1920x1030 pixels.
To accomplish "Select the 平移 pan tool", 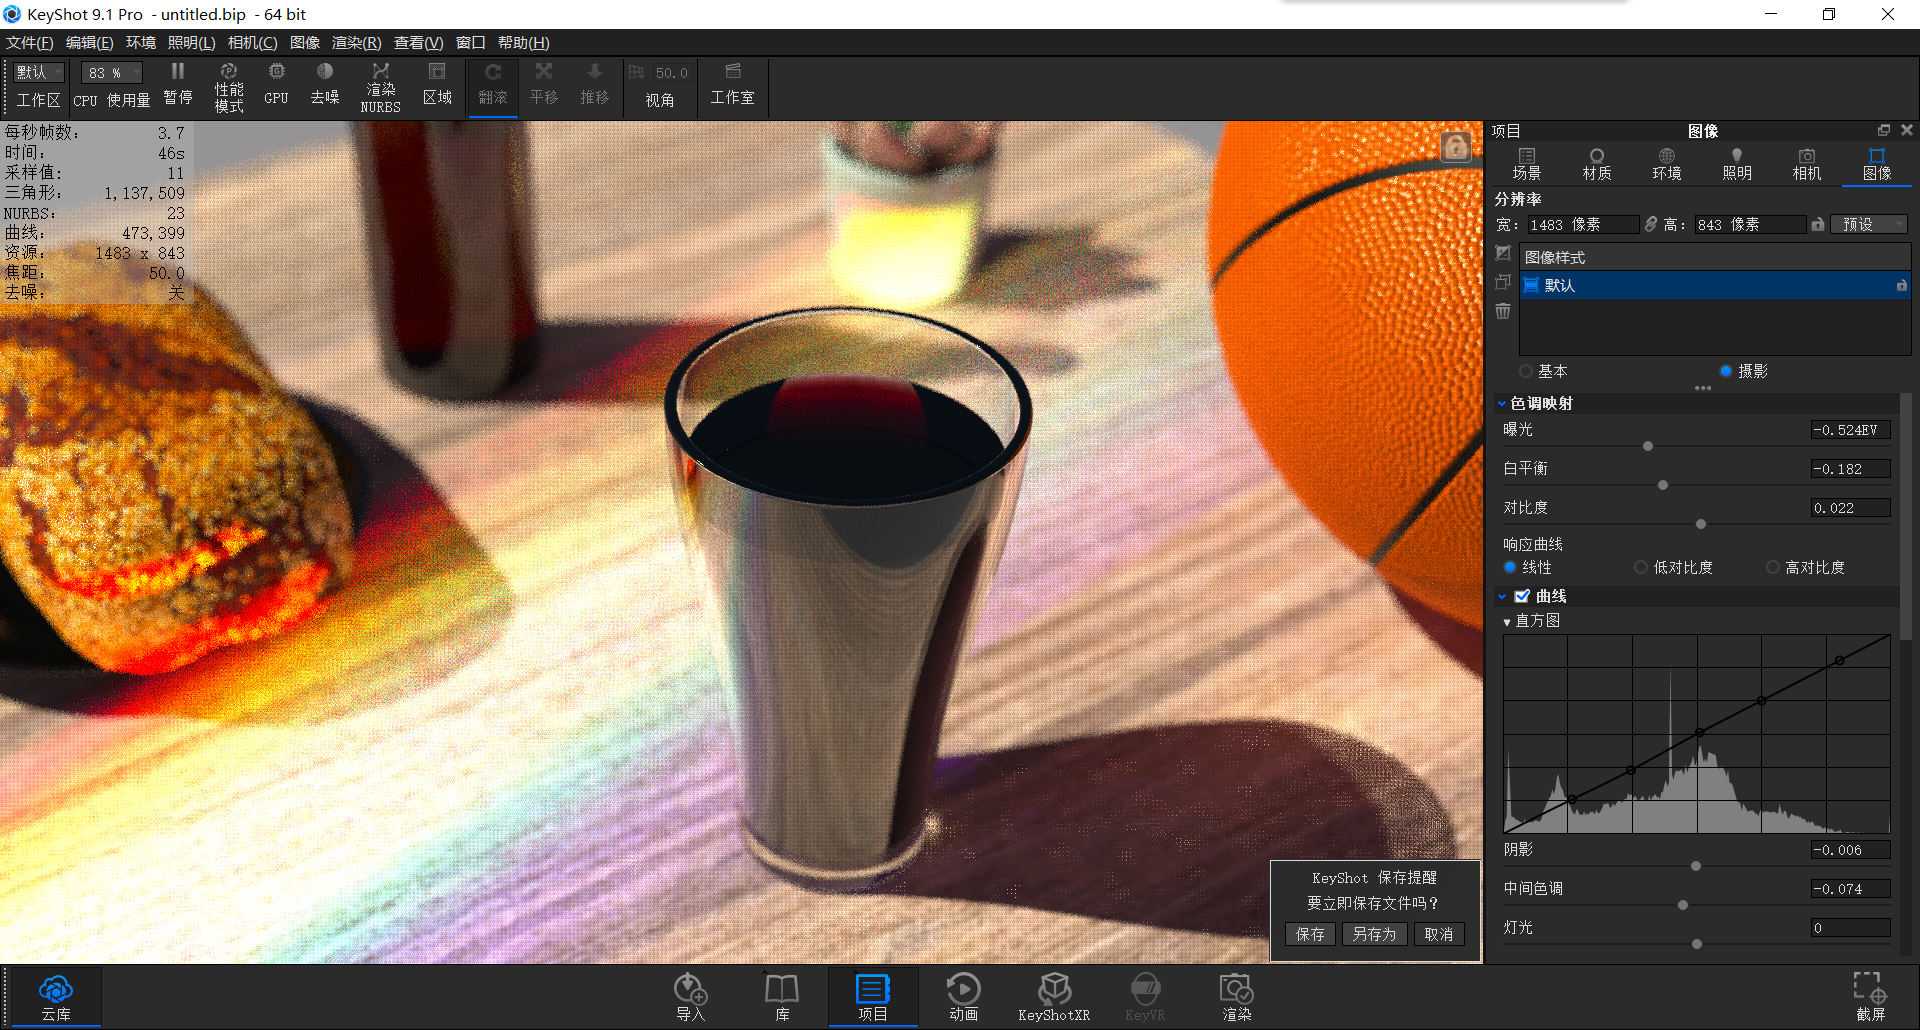I will [543, 85].
